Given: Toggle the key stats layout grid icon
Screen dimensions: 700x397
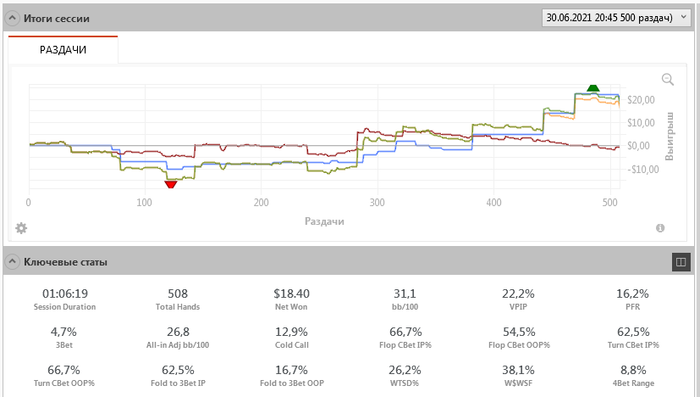Looking at the screenshot, I should [x=681, y=262].
